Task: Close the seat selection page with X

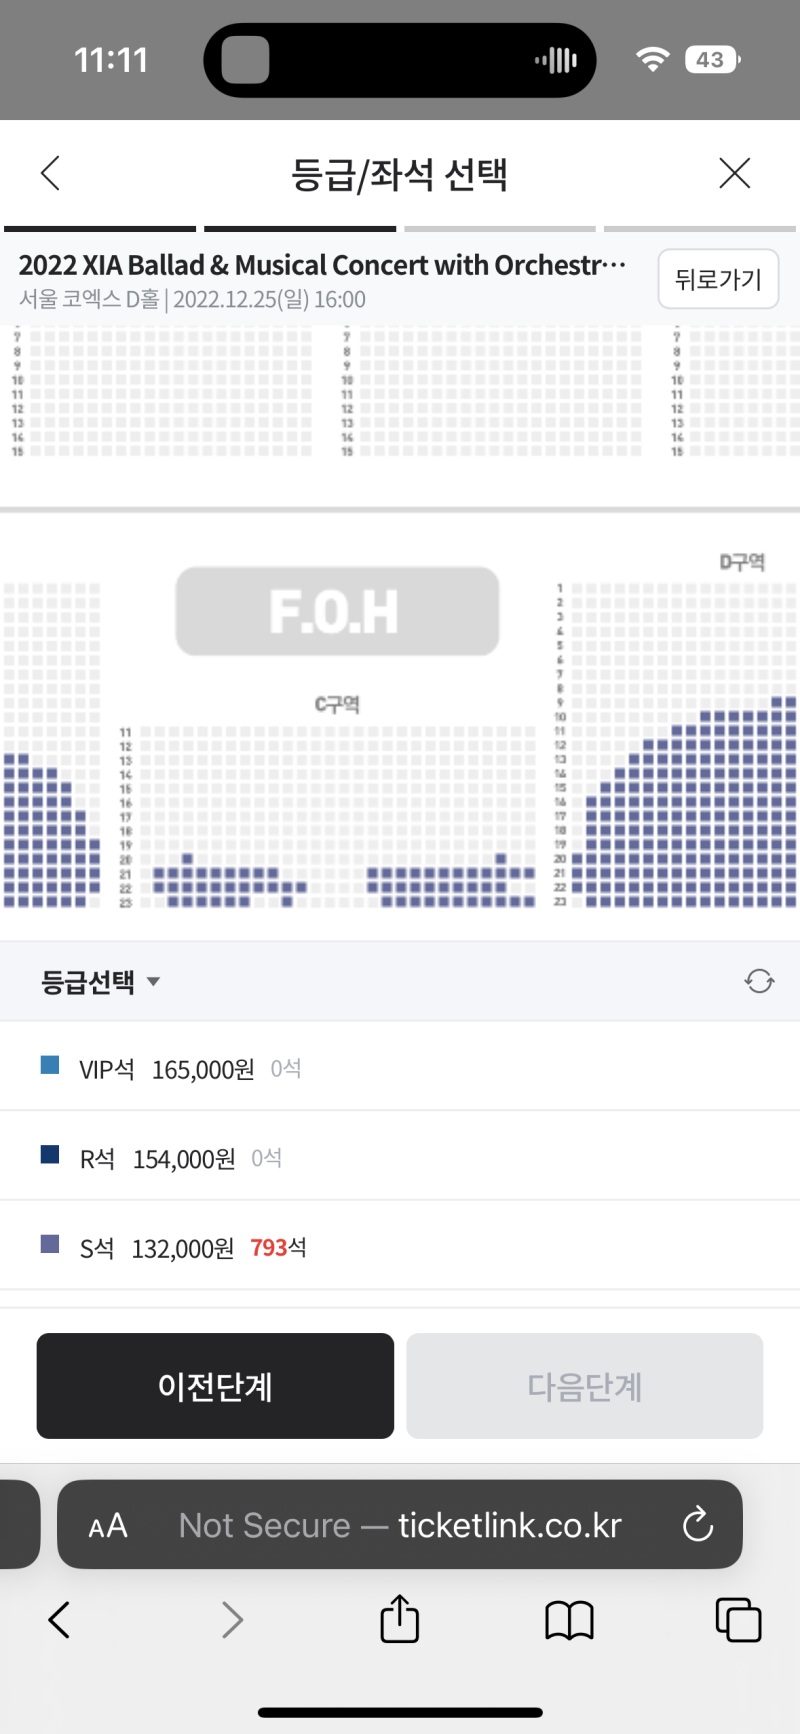Action: click(x=734, y=173)
